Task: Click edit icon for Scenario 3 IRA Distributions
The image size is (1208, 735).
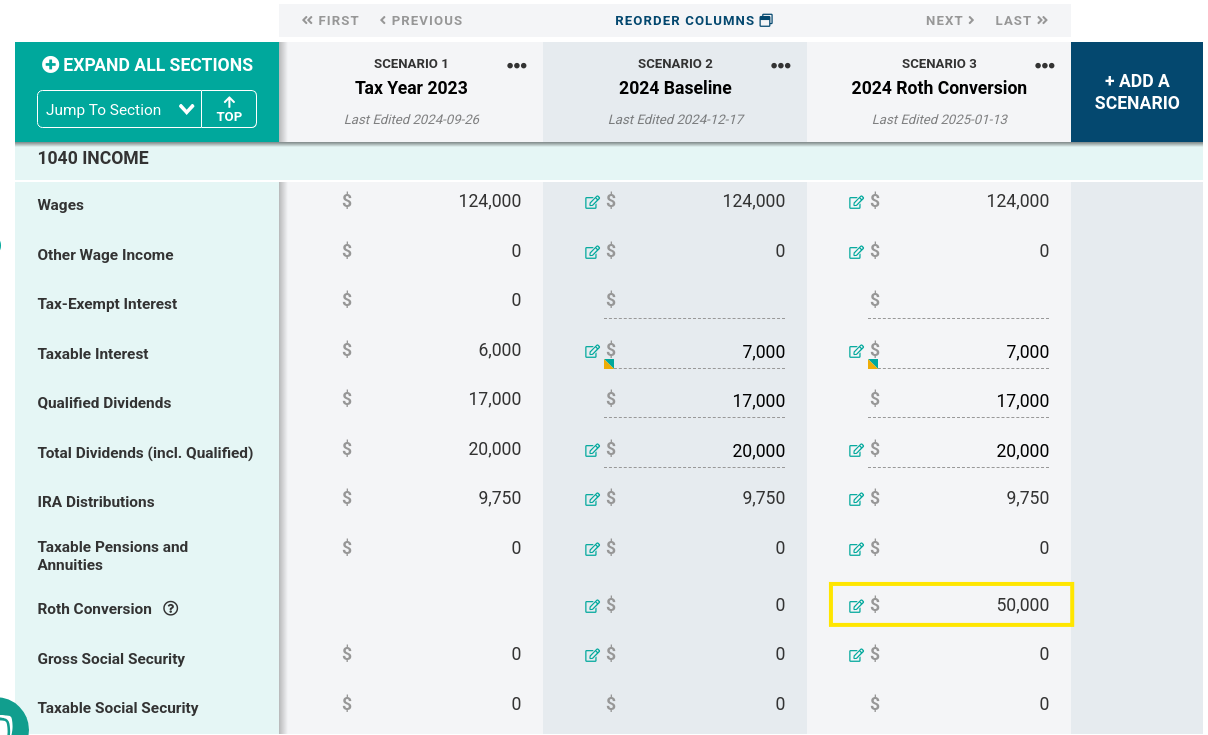Action: tap(856, 499)
